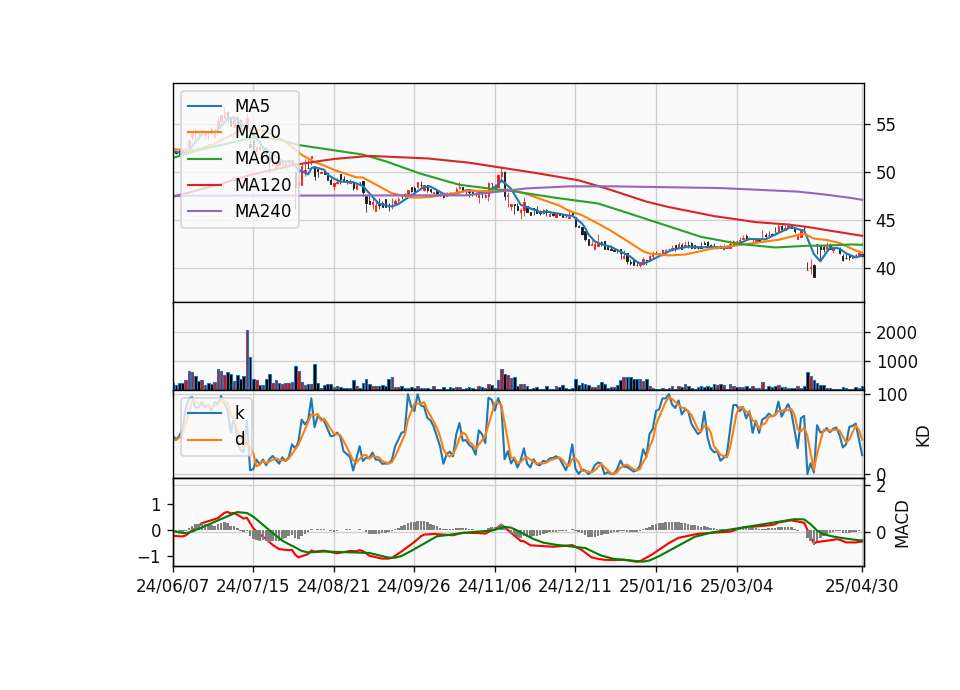Click the 25/03/04 date axis label

tap(737, 586)
